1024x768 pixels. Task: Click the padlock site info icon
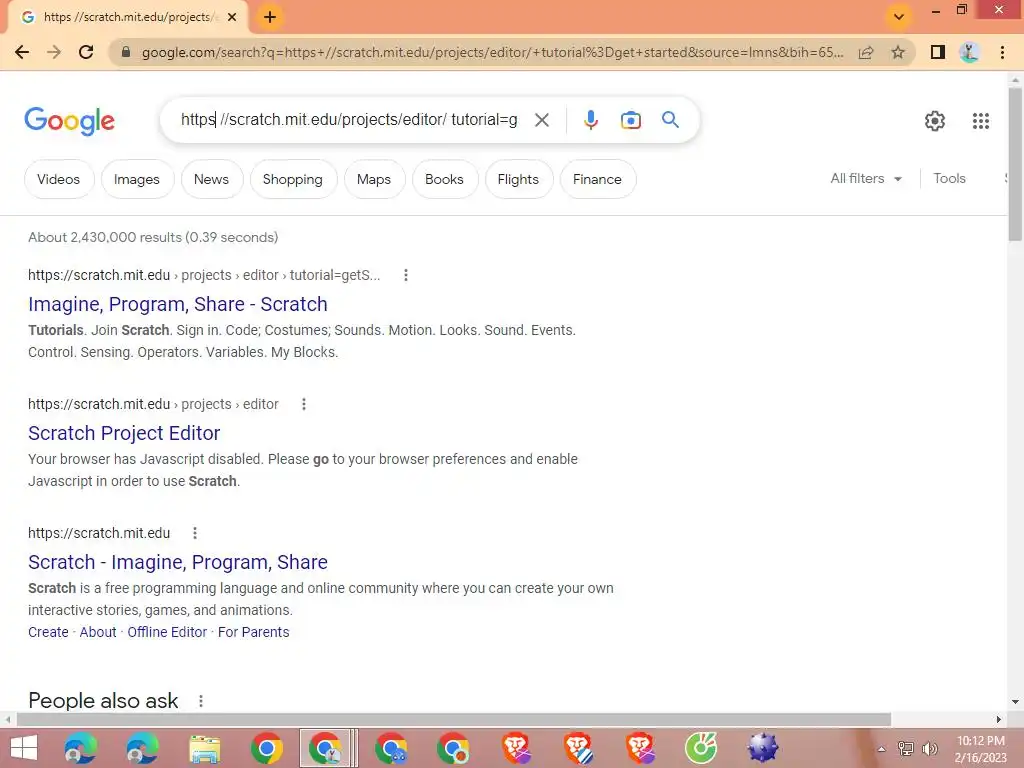126,52
